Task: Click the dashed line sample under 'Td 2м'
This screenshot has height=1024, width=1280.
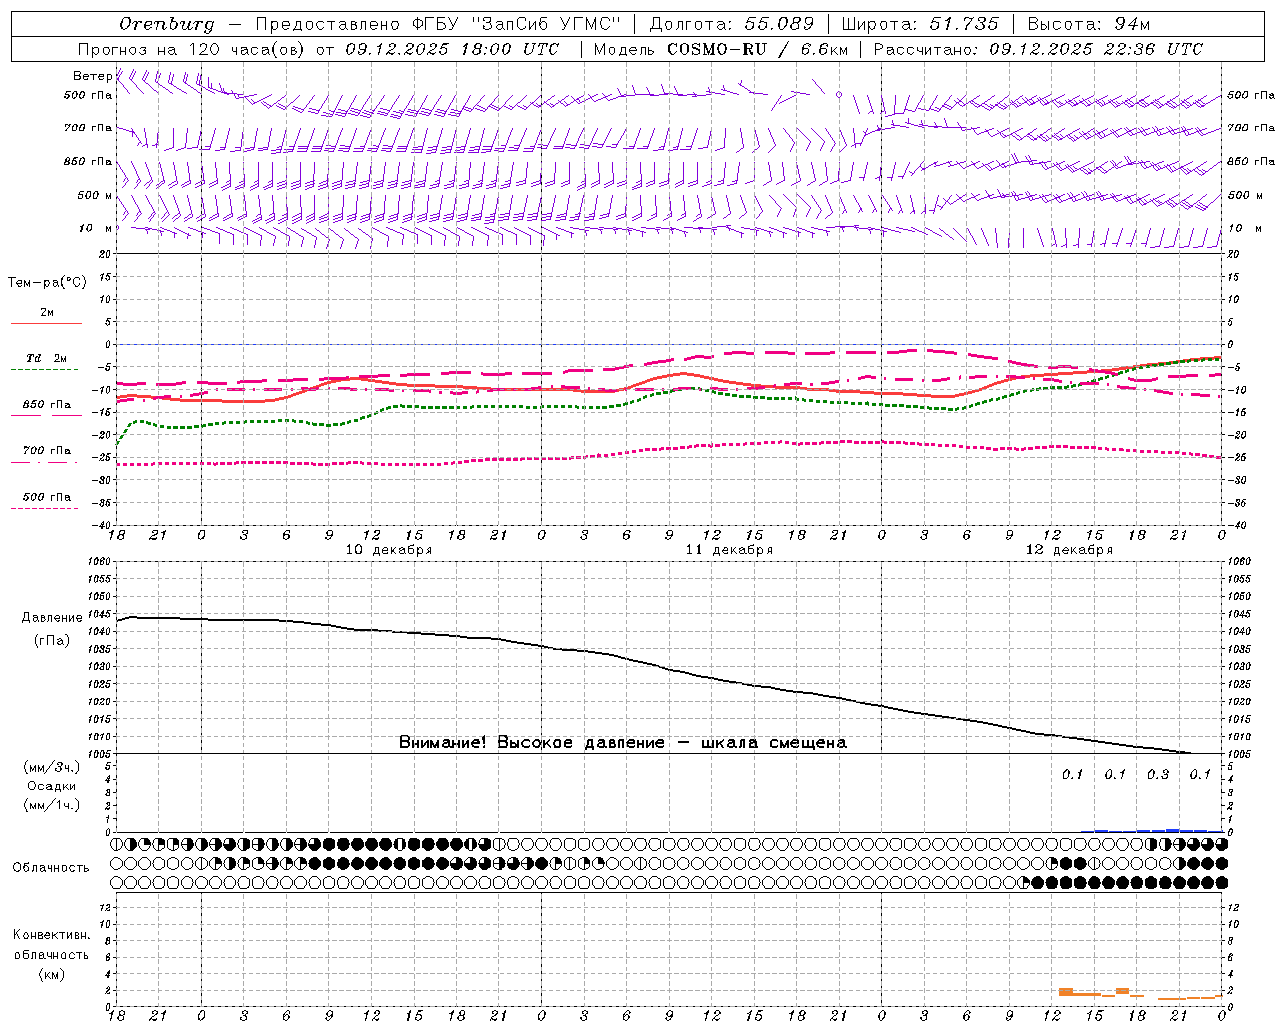Action: pos(45,370)
